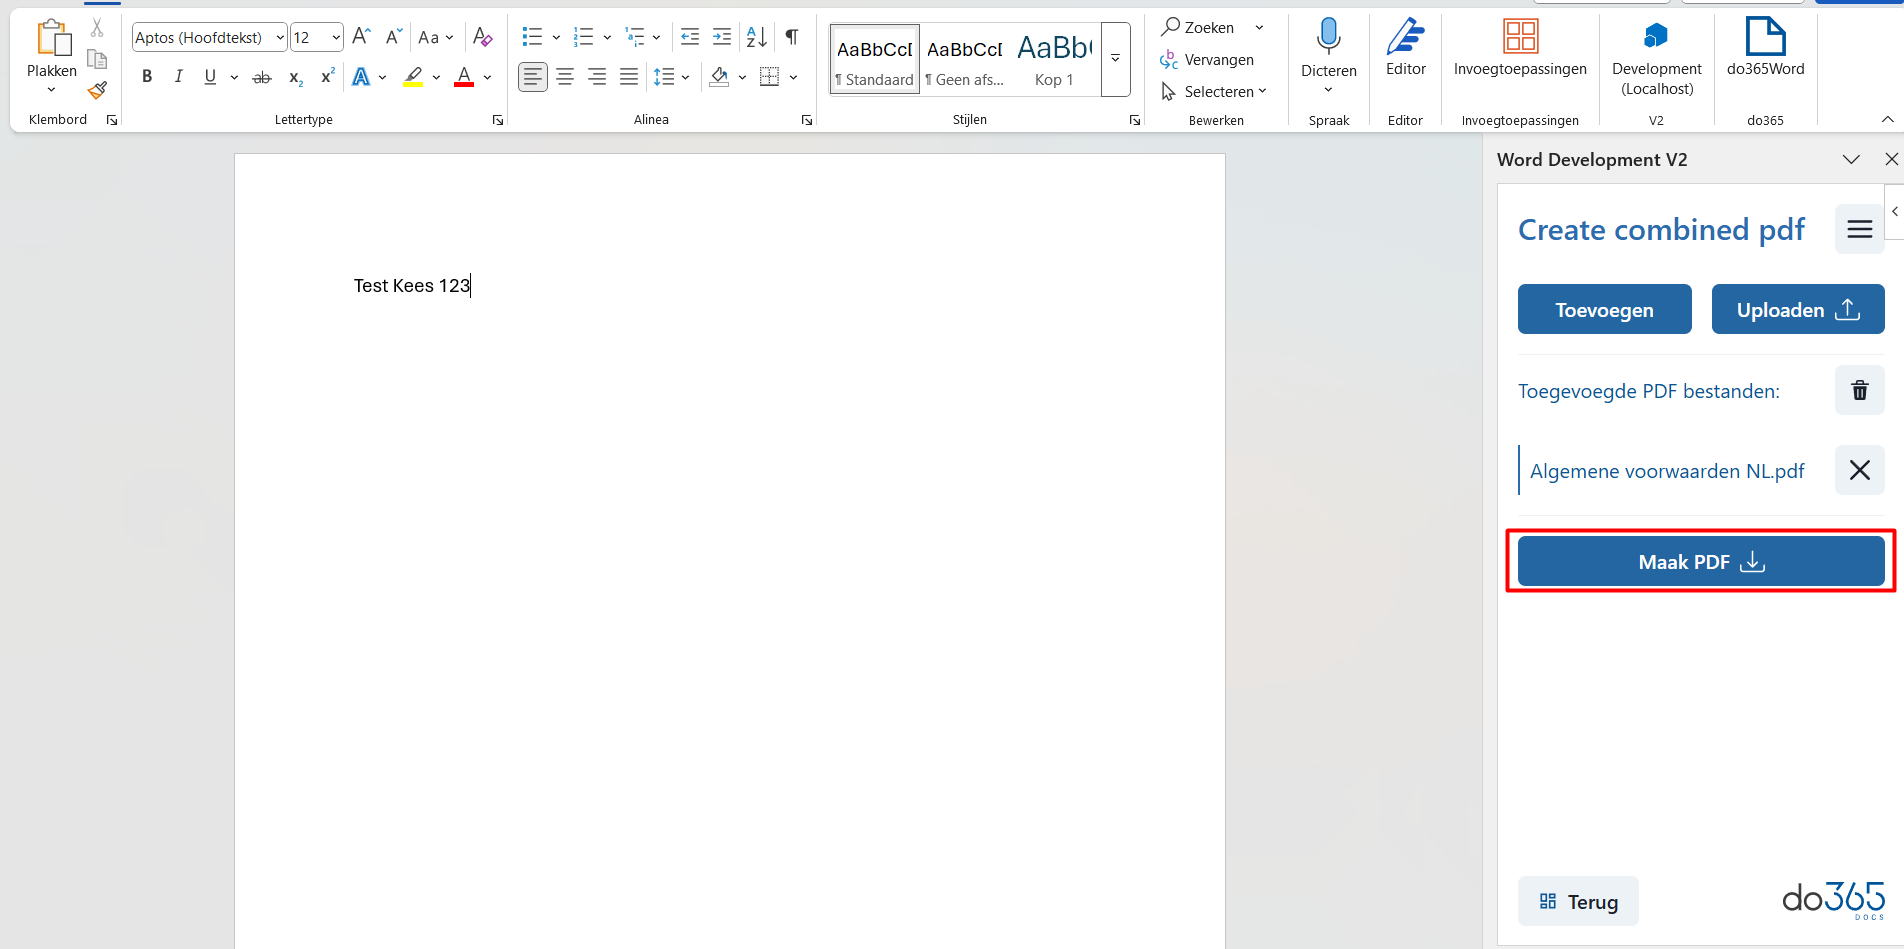Viewport: 1904px width, 949px height.
Task: Remove Algemene voorwaarden NL.pdf from list
Action: pos(1859,470)
